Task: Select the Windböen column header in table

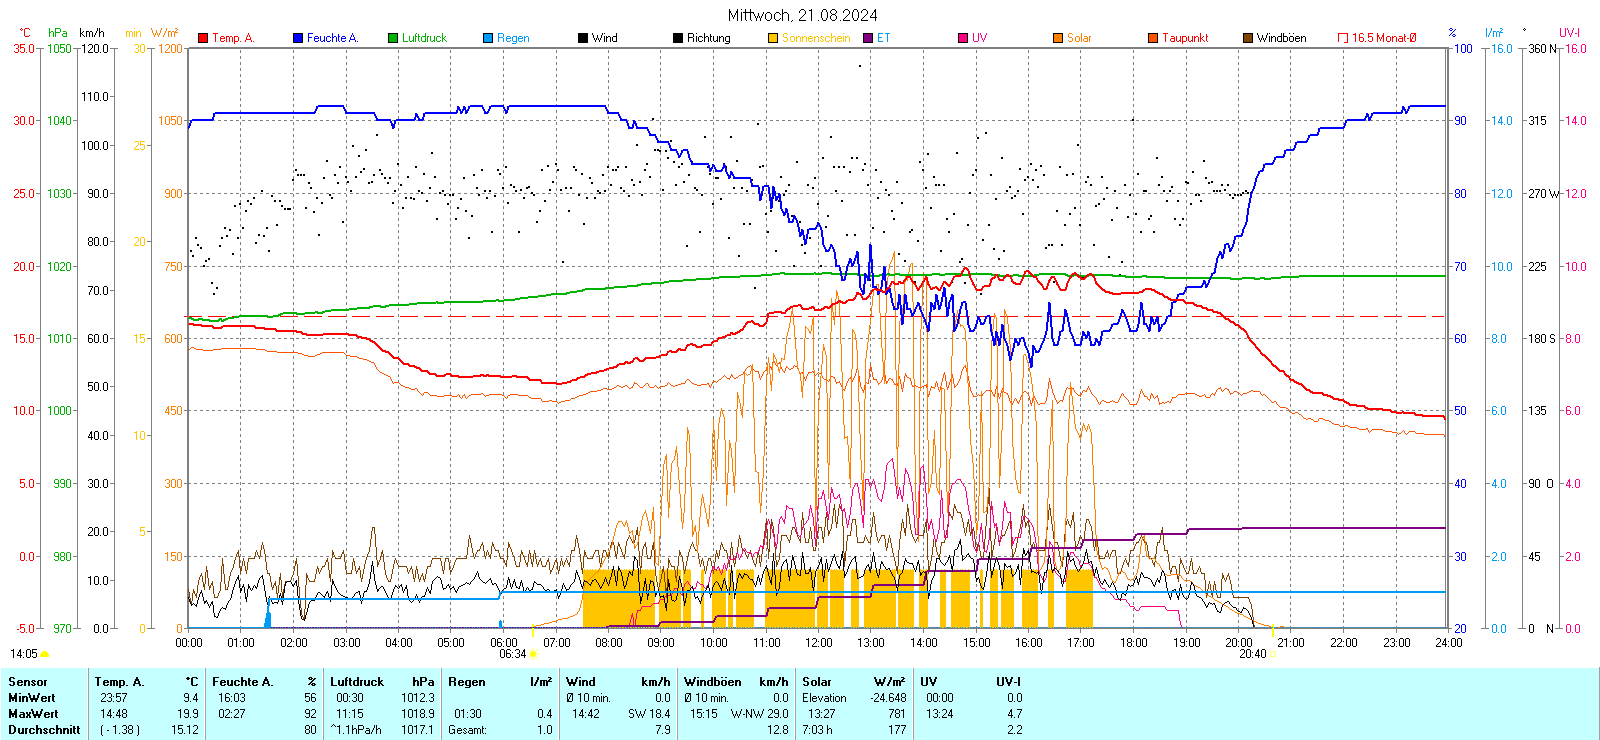Action: click(712, 682)
